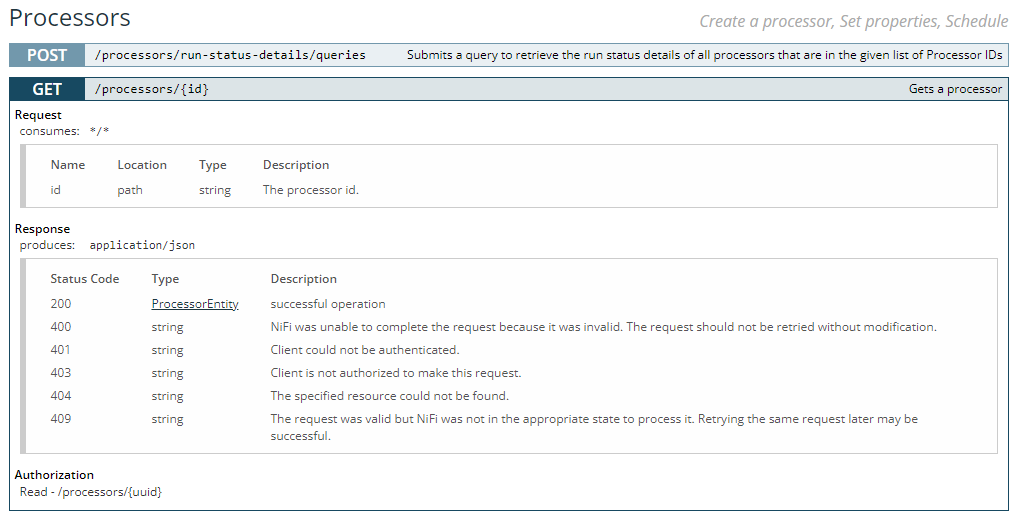The width and height of the screenshot is (1019, 515).
Task: Click the 'successful operation' description
Action: click(328, 304)
